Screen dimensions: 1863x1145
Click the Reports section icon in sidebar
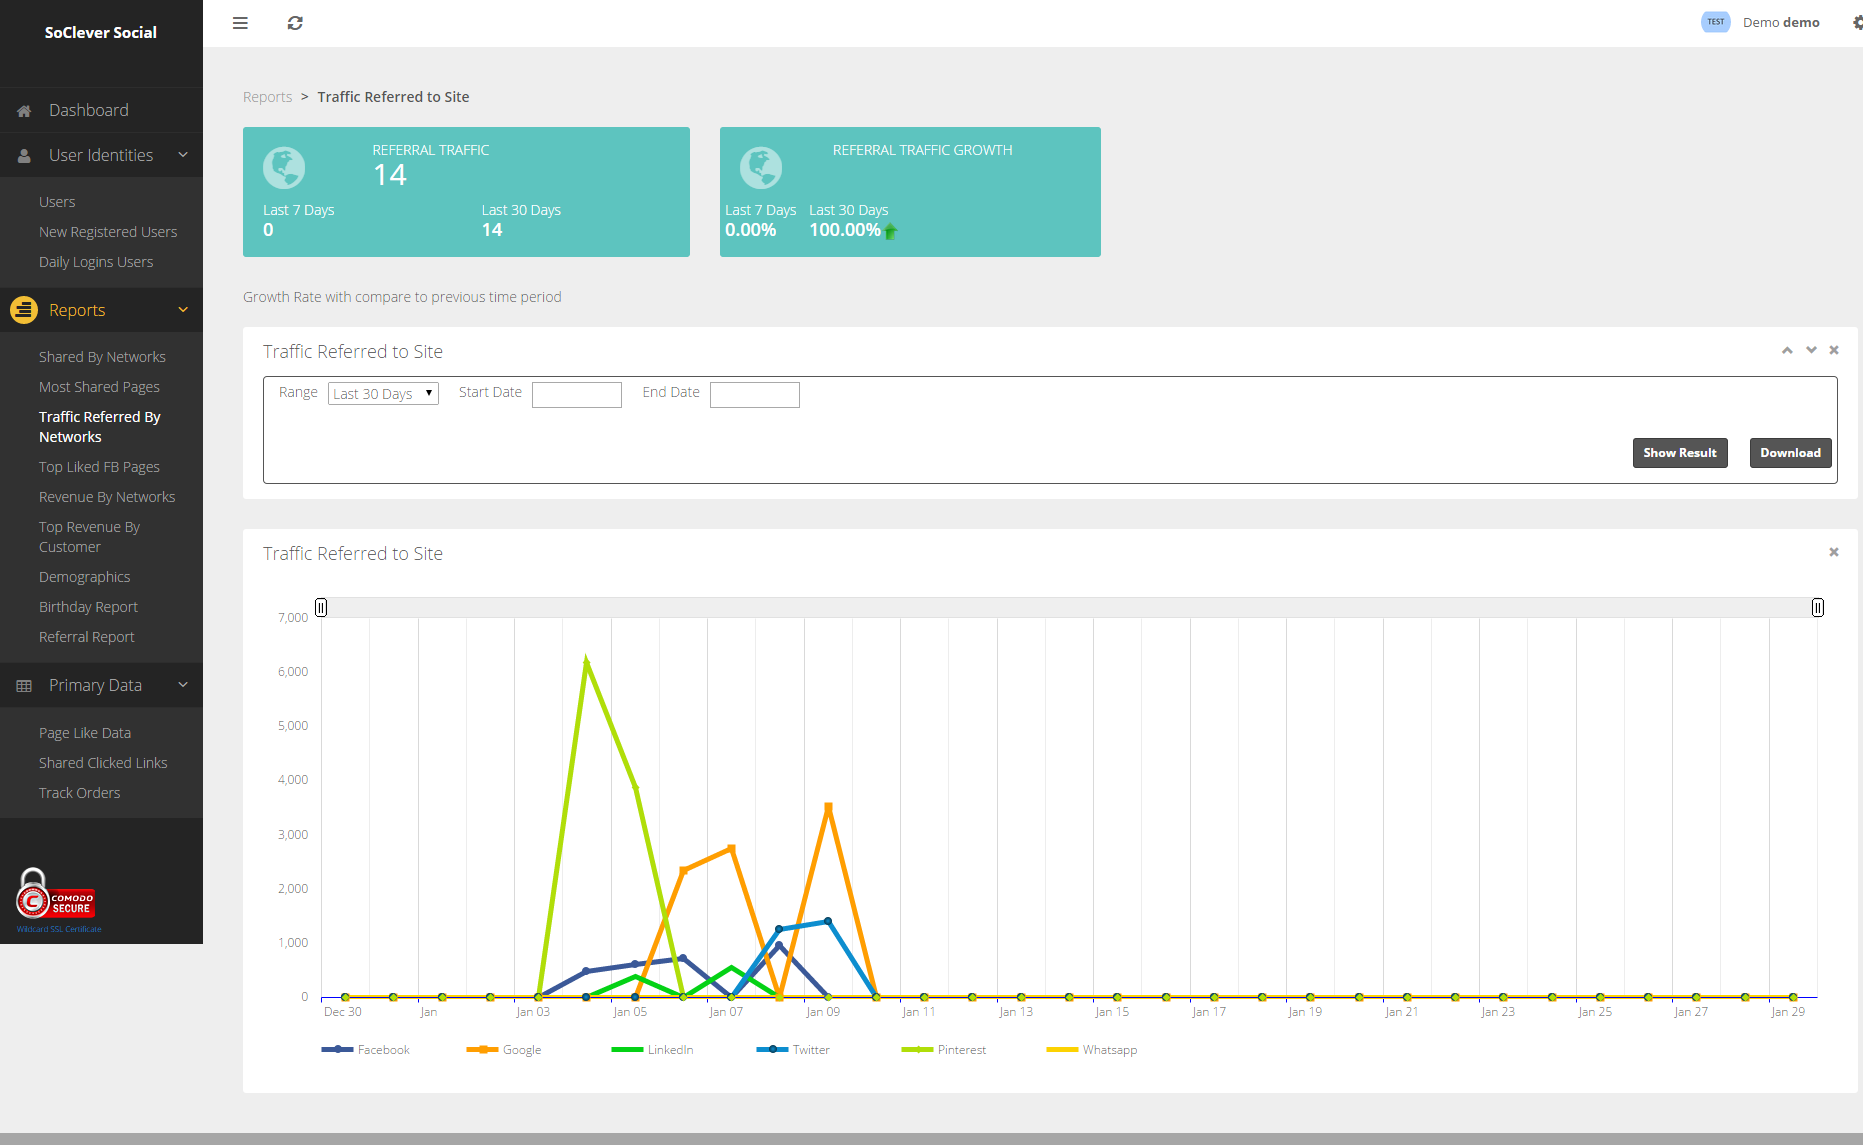click(x=23, y=310)
